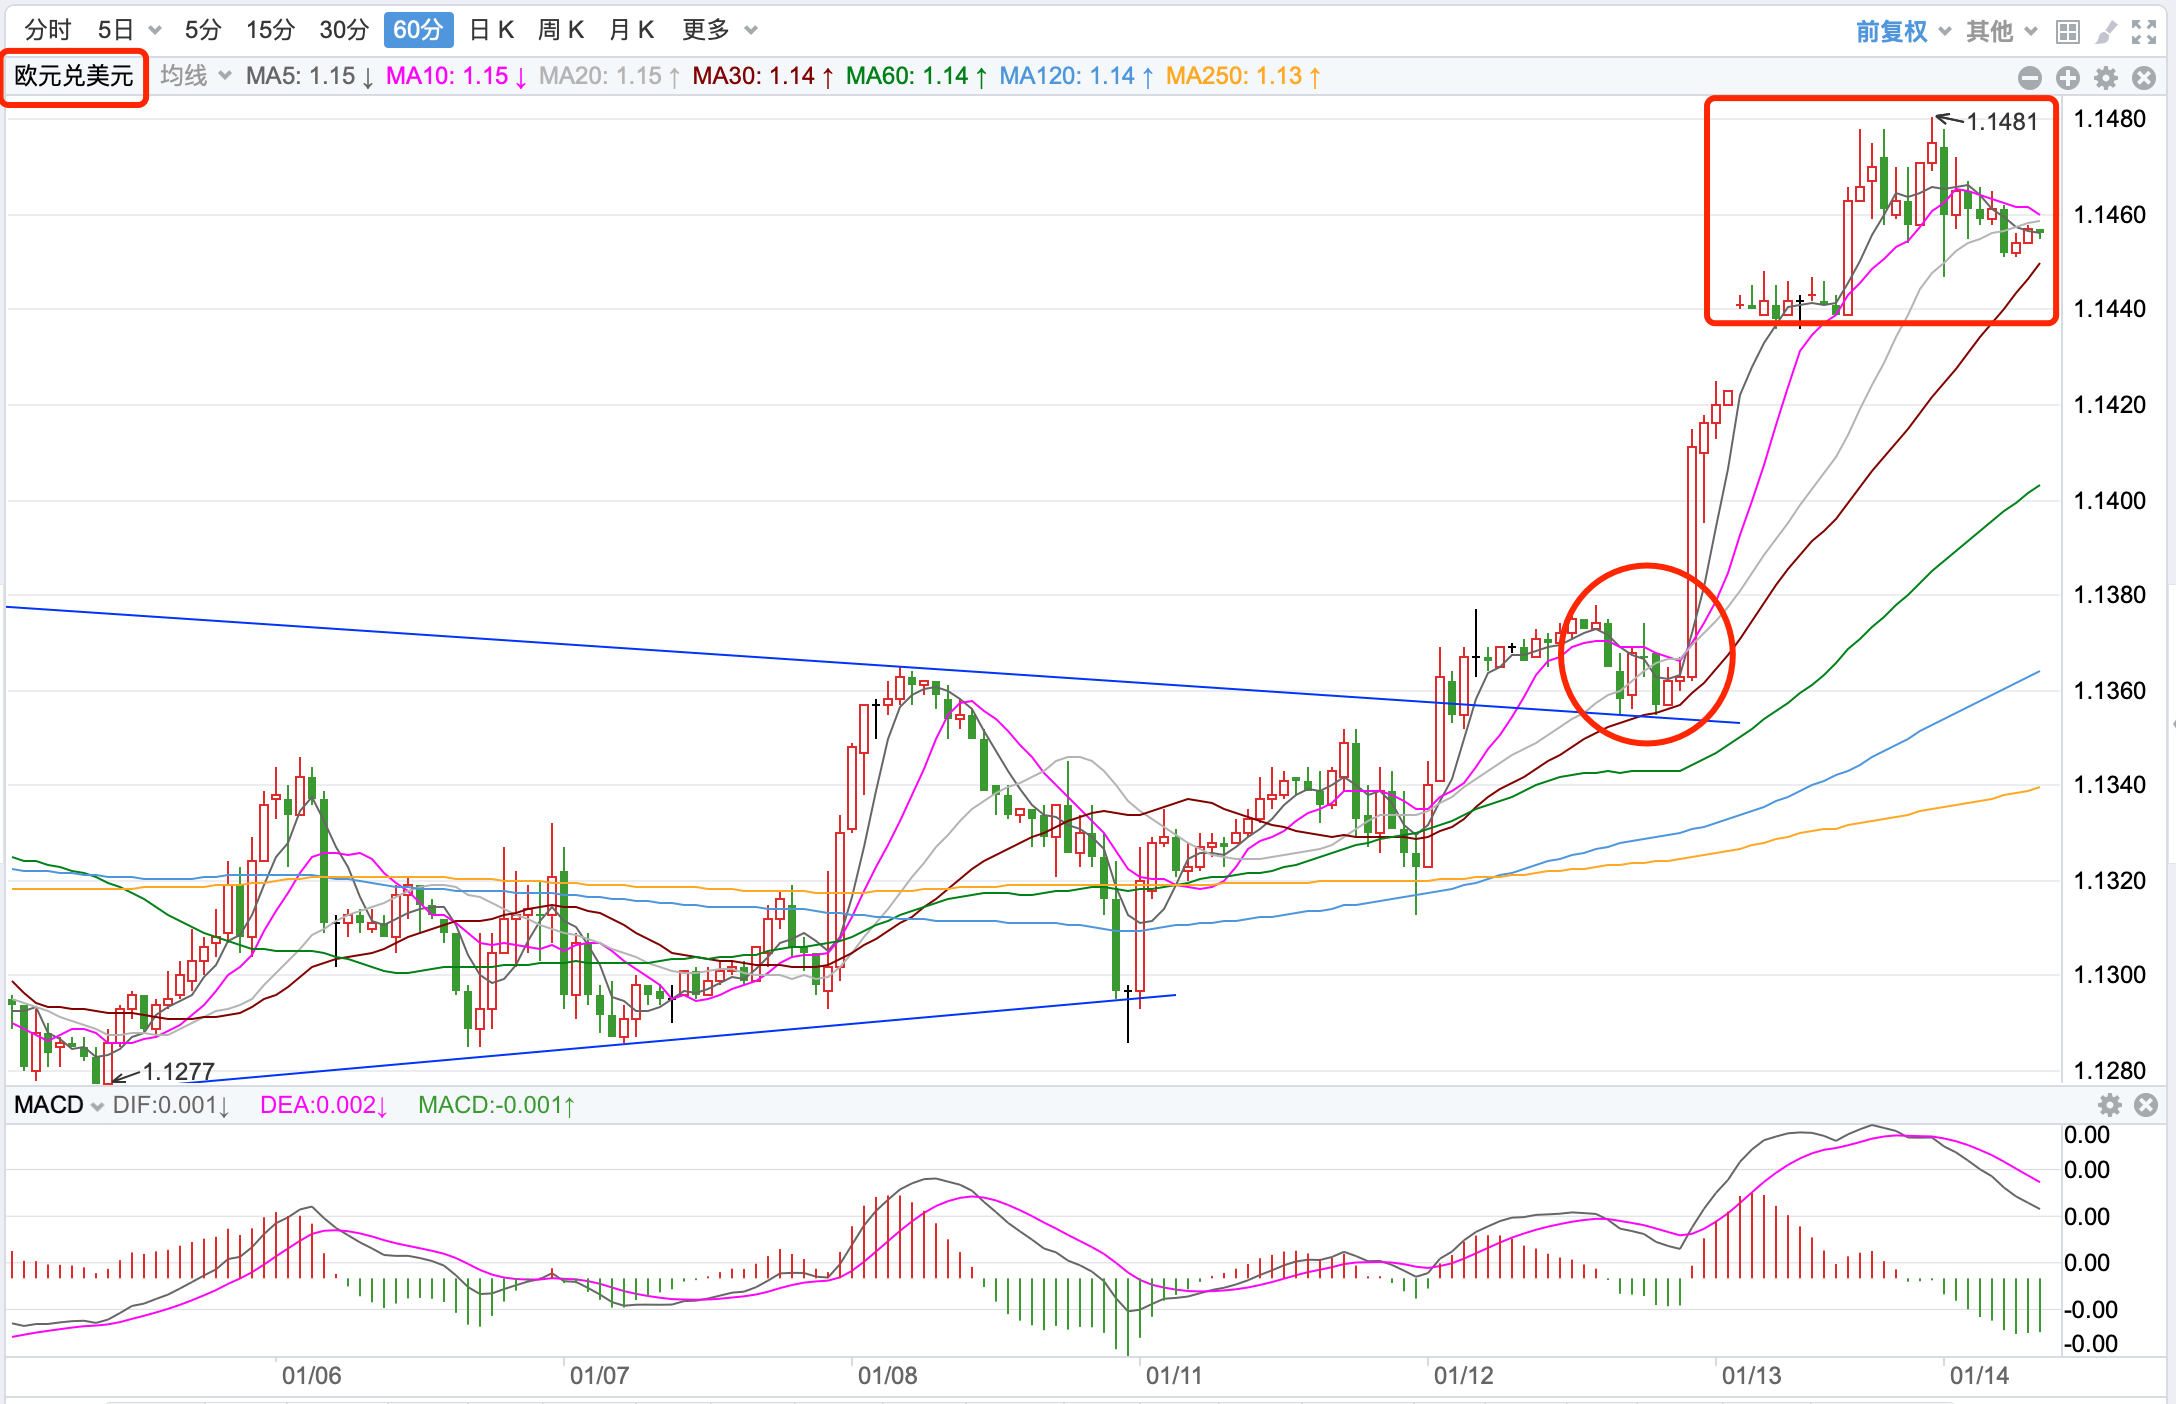Open the 其他 options dropdown

(2001, 32)
